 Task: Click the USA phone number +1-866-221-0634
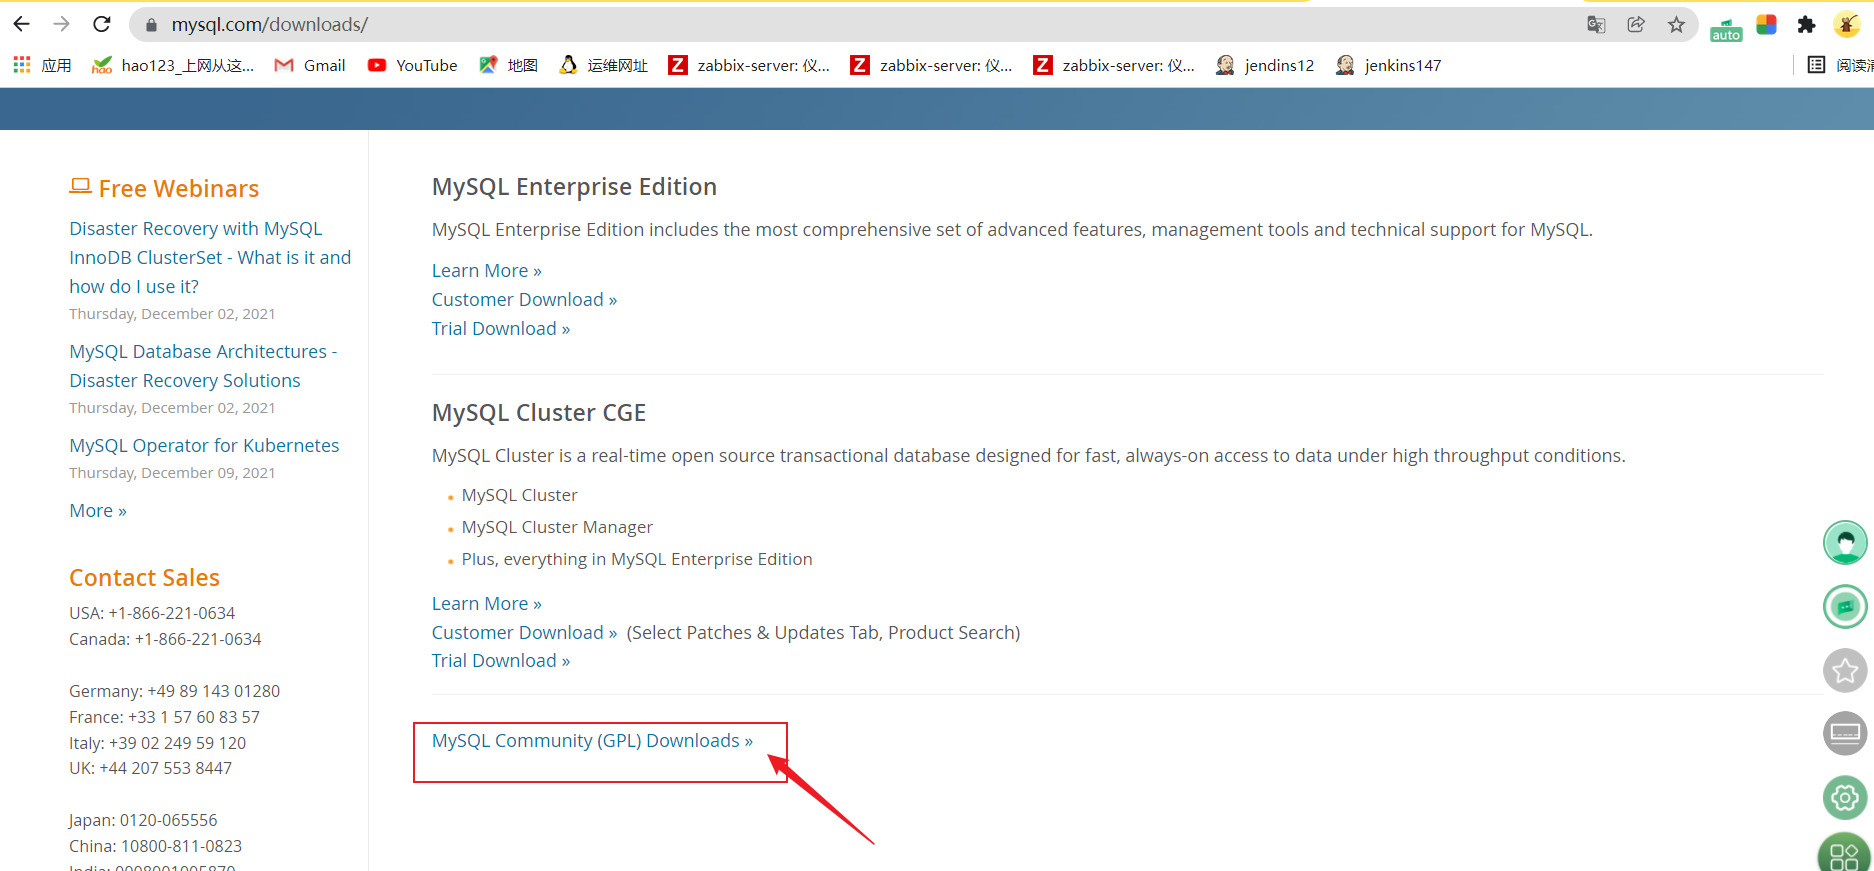pyautogui.click(x=172, y=613)
